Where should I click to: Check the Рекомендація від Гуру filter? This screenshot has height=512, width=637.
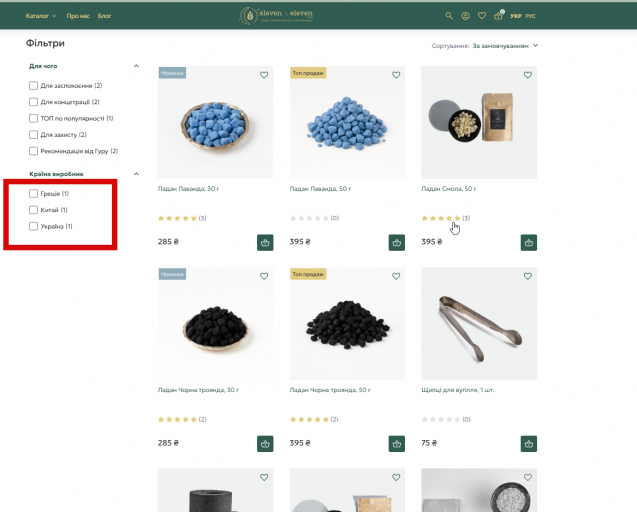tap(33, 151)
